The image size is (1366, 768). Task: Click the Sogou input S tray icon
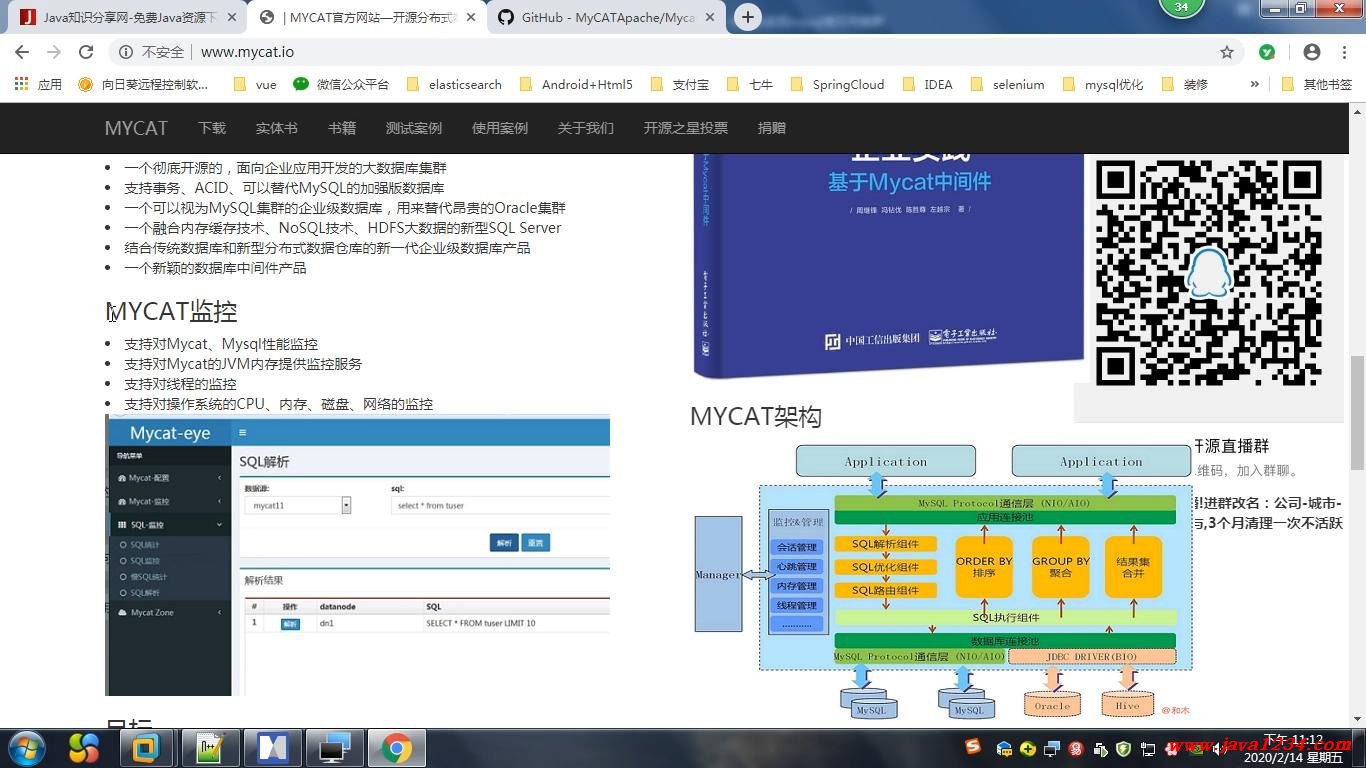point(973,747)
